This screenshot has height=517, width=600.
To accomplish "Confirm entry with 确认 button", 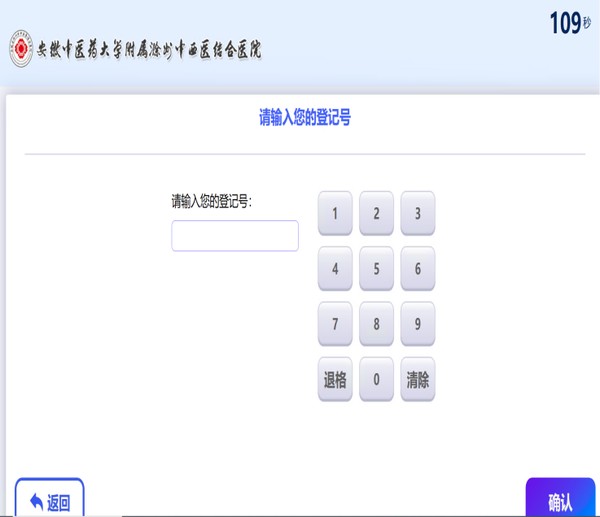I will click(x=561, y=497).
